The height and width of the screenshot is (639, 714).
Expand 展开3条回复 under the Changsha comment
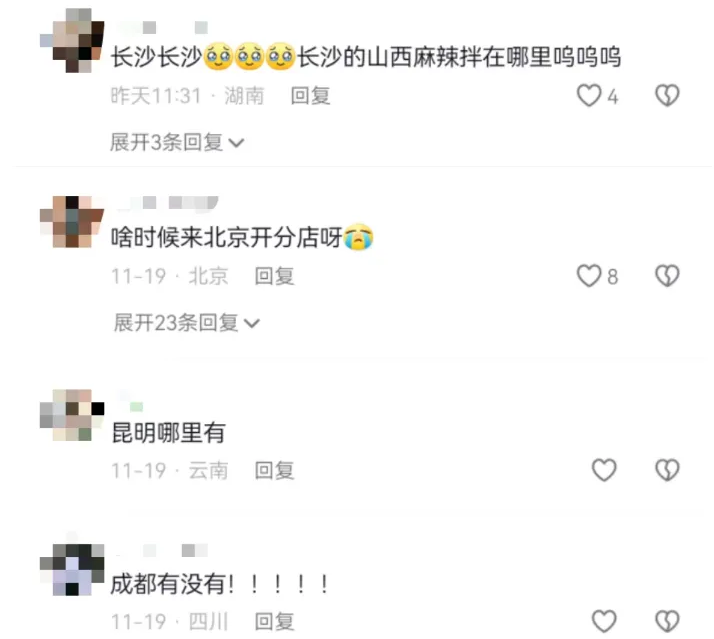point(177,143)
